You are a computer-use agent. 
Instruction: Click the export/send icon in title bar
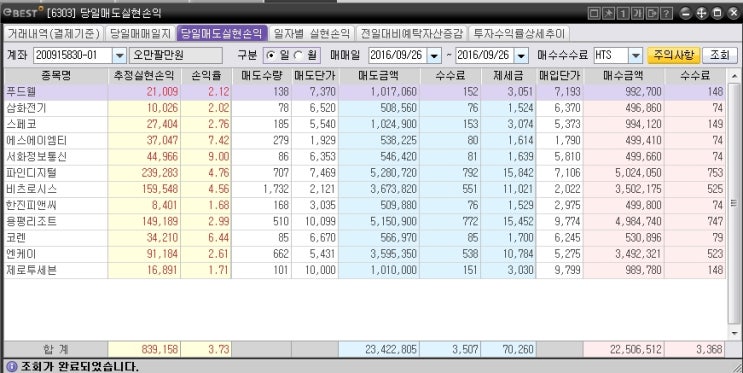(x=652, y=13)
